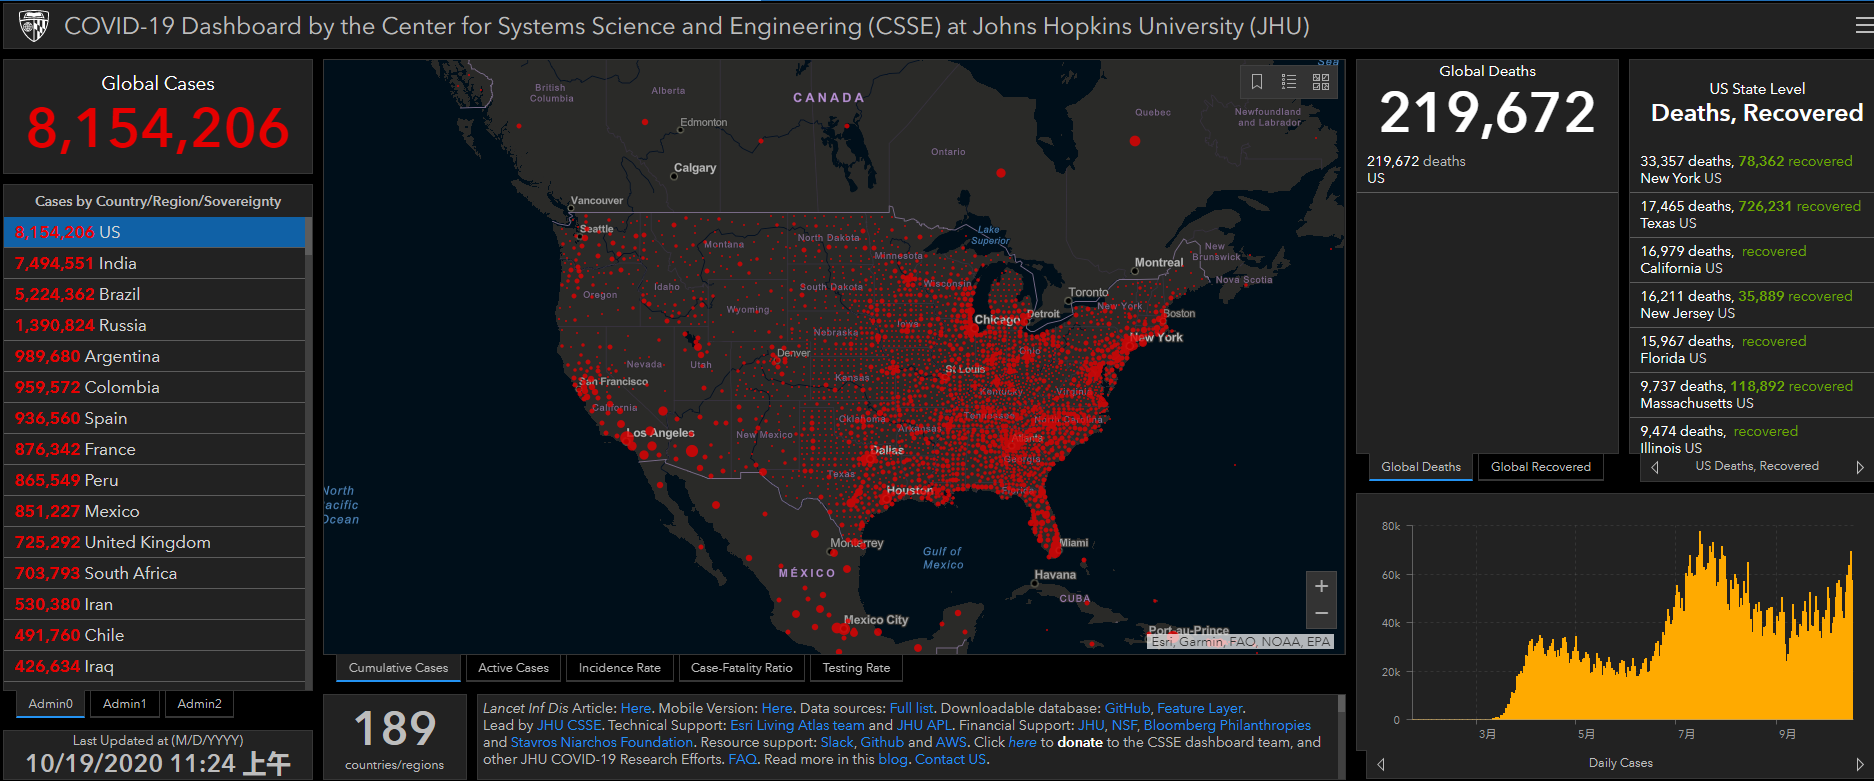Show next chart with right arrow

coord(1859,764)
